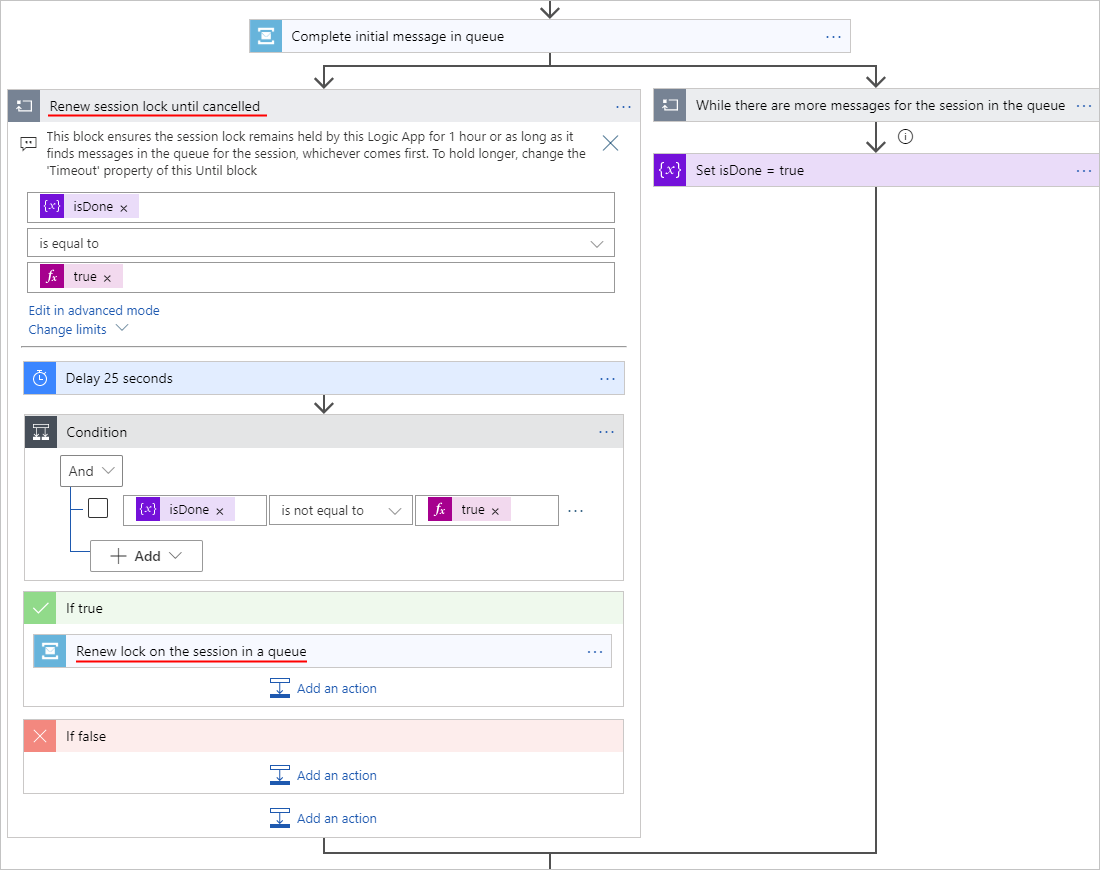Click the Service Bus icon on Renew lock action
Viewport: 1100px width, 870px height.
pos(50,651)
